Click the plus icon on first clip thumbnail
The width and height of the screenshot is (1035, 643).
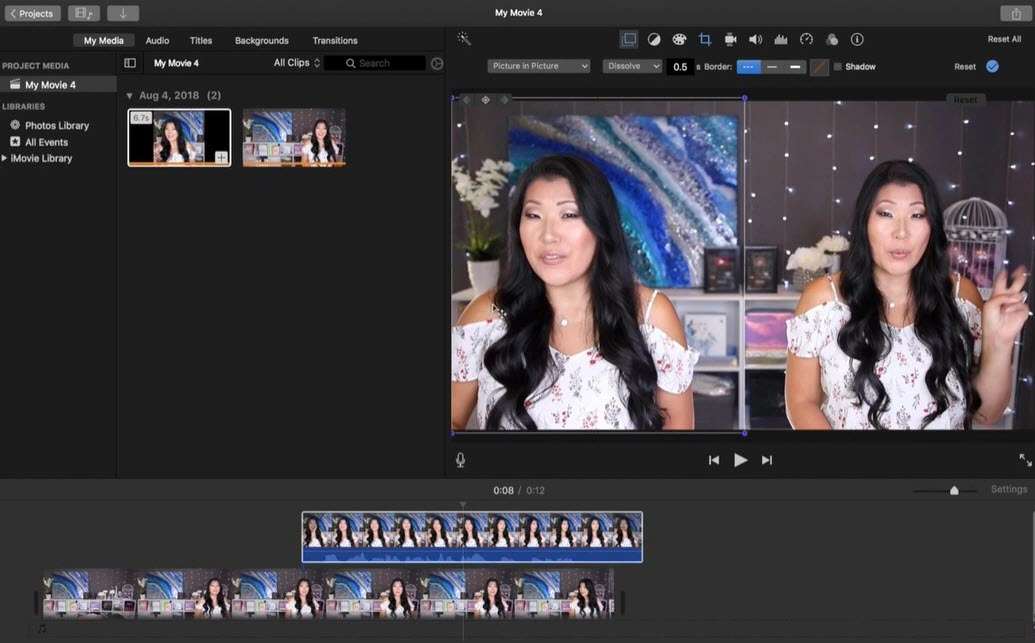(221, 157)
